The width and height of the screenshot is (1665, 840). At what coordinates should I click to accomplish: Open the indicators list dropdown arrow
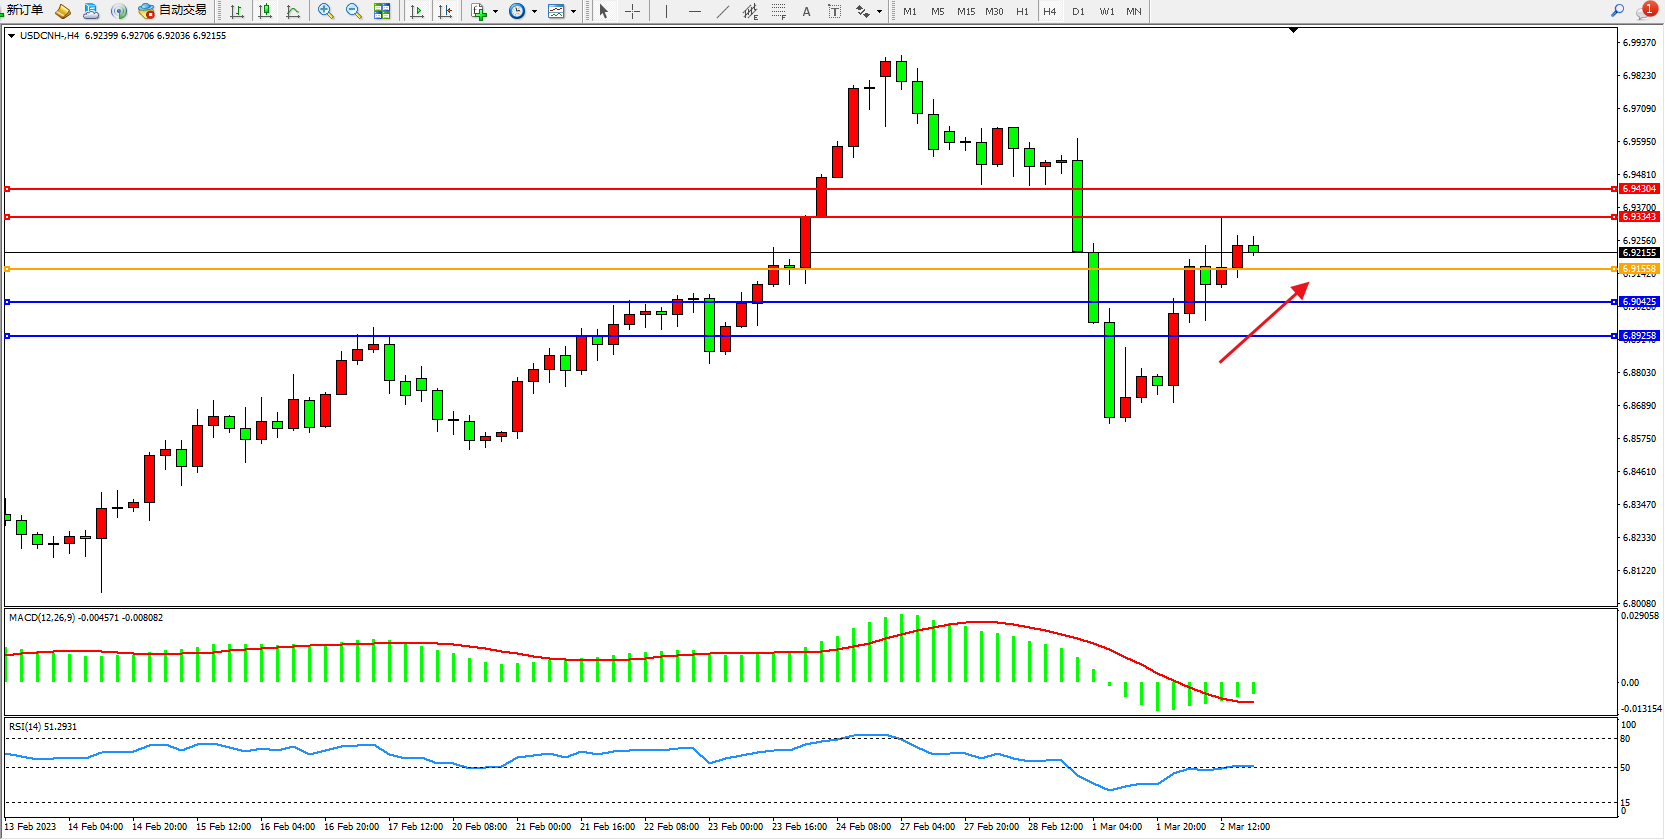495,12
